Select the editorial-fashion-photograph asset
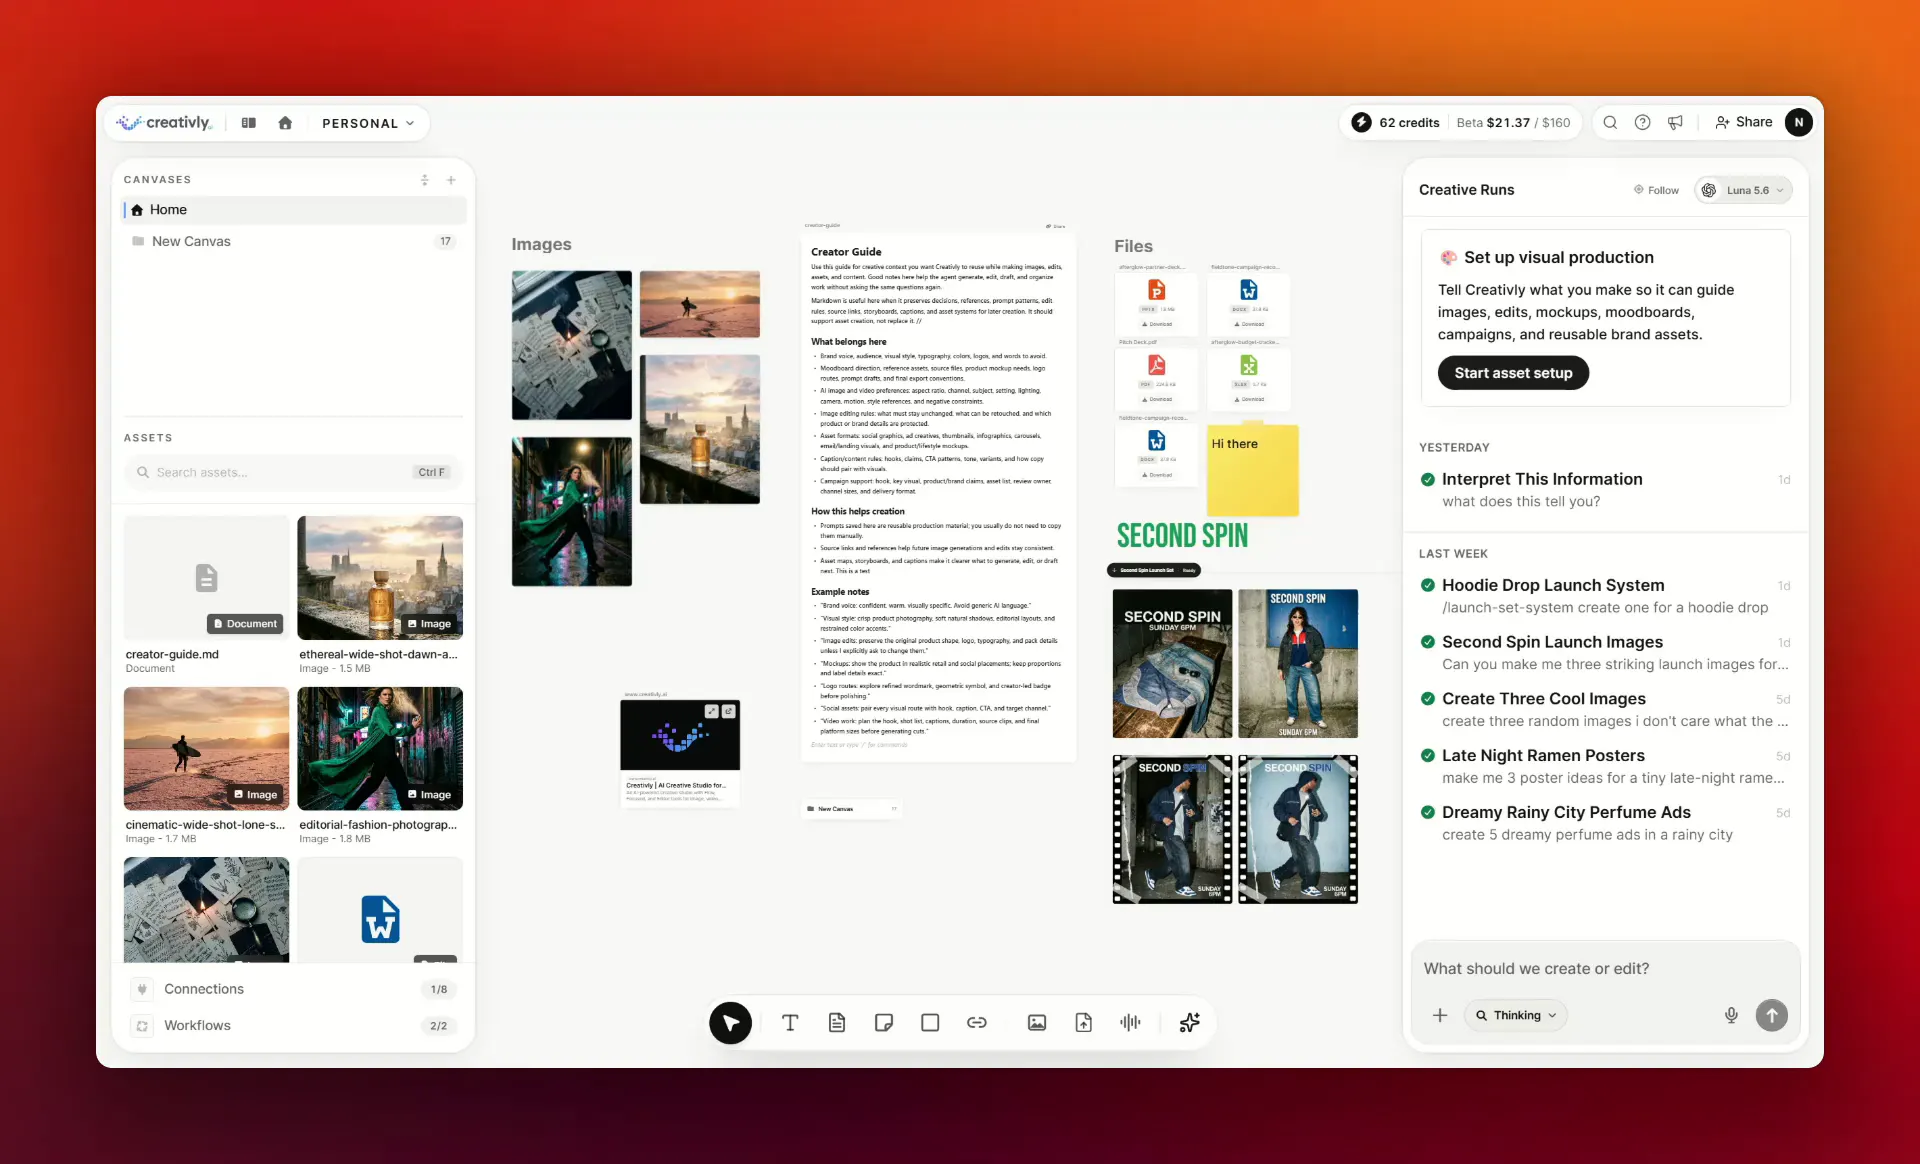This screenshot has width=1920, height=1164. (380, 766)
